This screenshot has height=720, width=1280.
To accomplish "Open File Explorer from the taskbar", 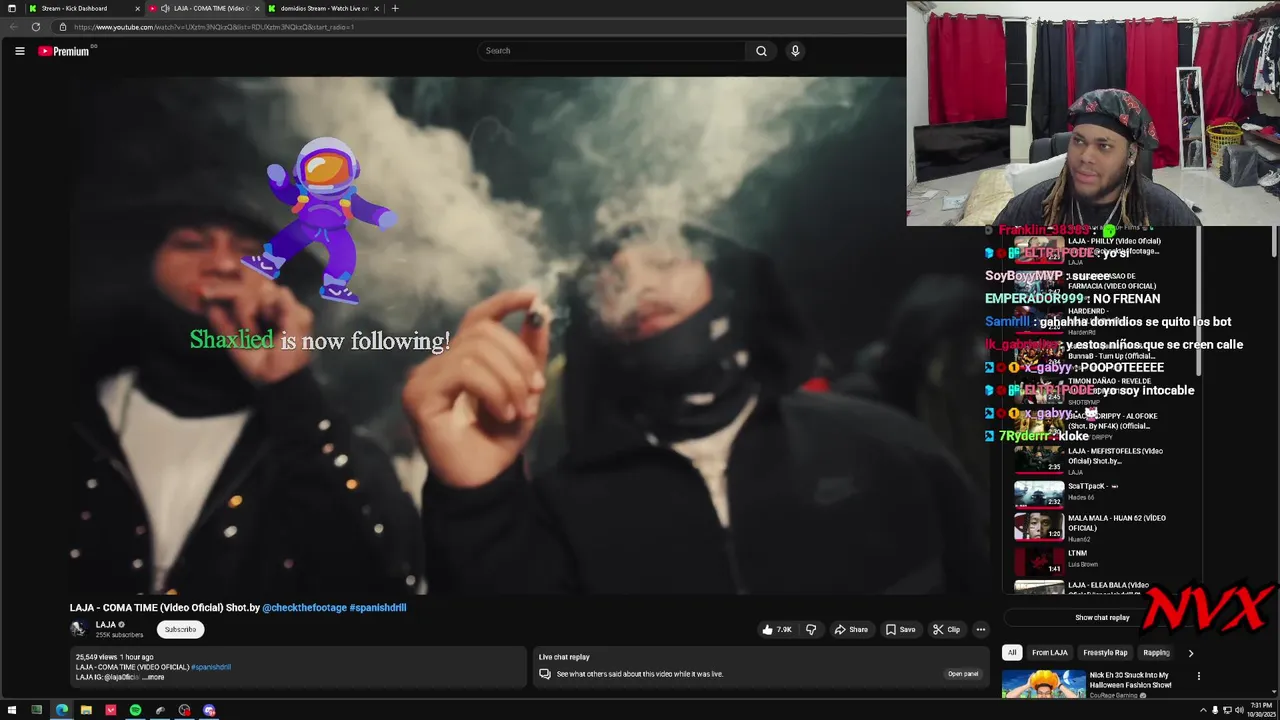I will [86, 710].
